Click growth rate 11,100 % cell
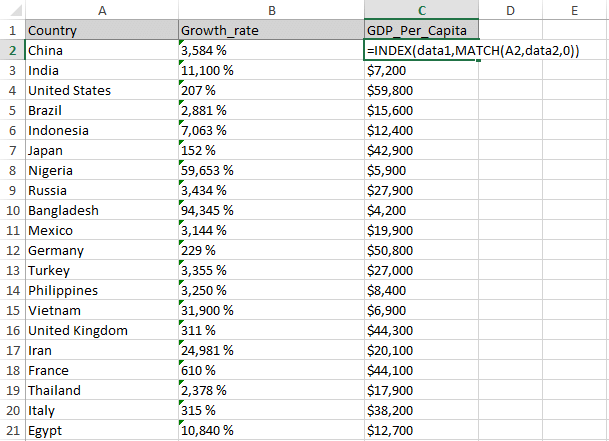Image resolution: width=609 pixels, height=441 pixels. [271, 70]
